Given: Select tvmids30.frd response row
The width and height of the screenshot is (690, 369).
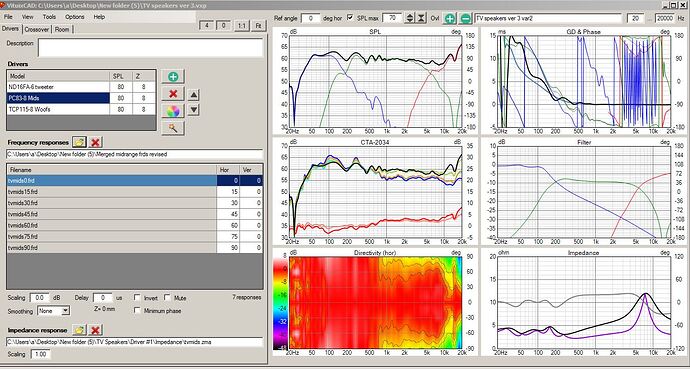Looking at the screenshot, I should click(x=135, y=203).
